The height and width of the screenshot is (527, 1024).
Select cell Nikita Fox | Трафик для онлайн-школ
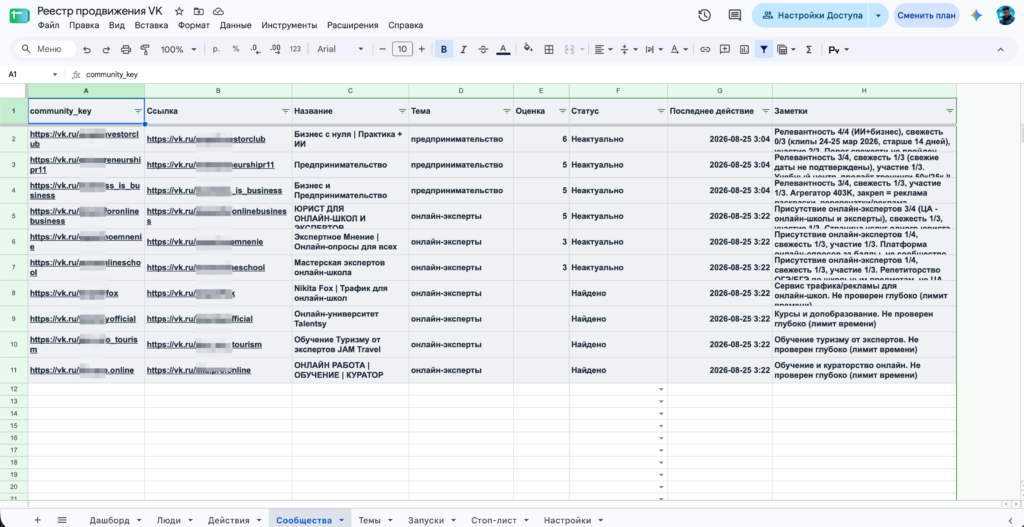tap(350, 293)
